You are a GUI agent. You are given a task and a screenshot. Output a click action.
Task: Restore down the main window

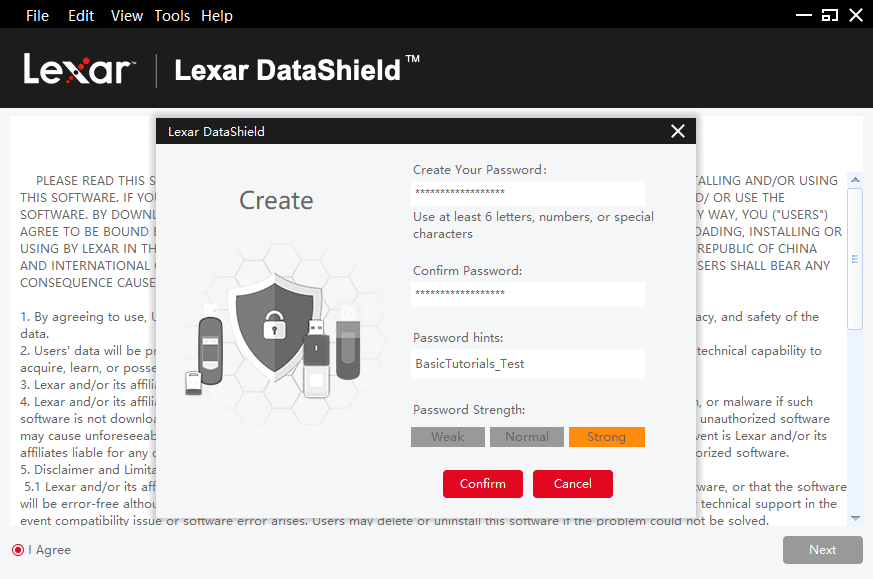[829, 15]
